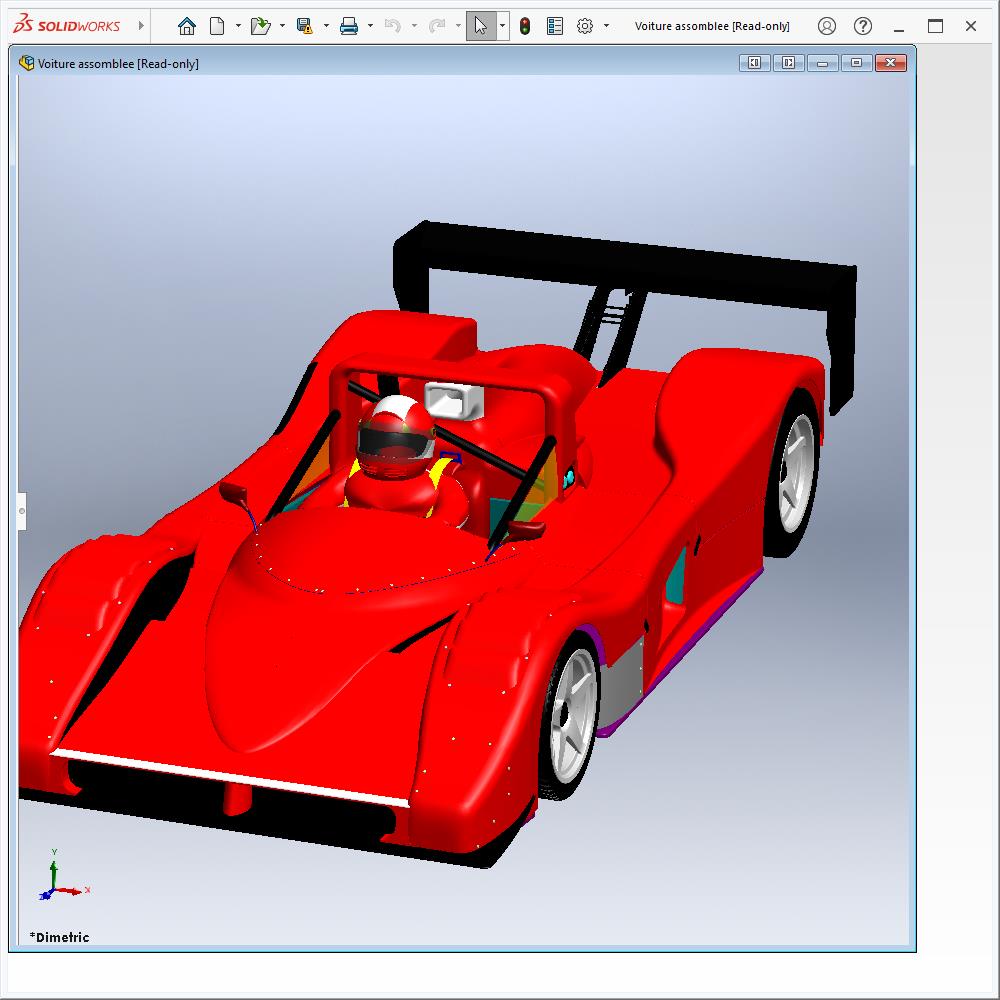This screenshot has height=1000, width=1000.
Task: Click the user login account icon
Action: (x=826, y=26)
